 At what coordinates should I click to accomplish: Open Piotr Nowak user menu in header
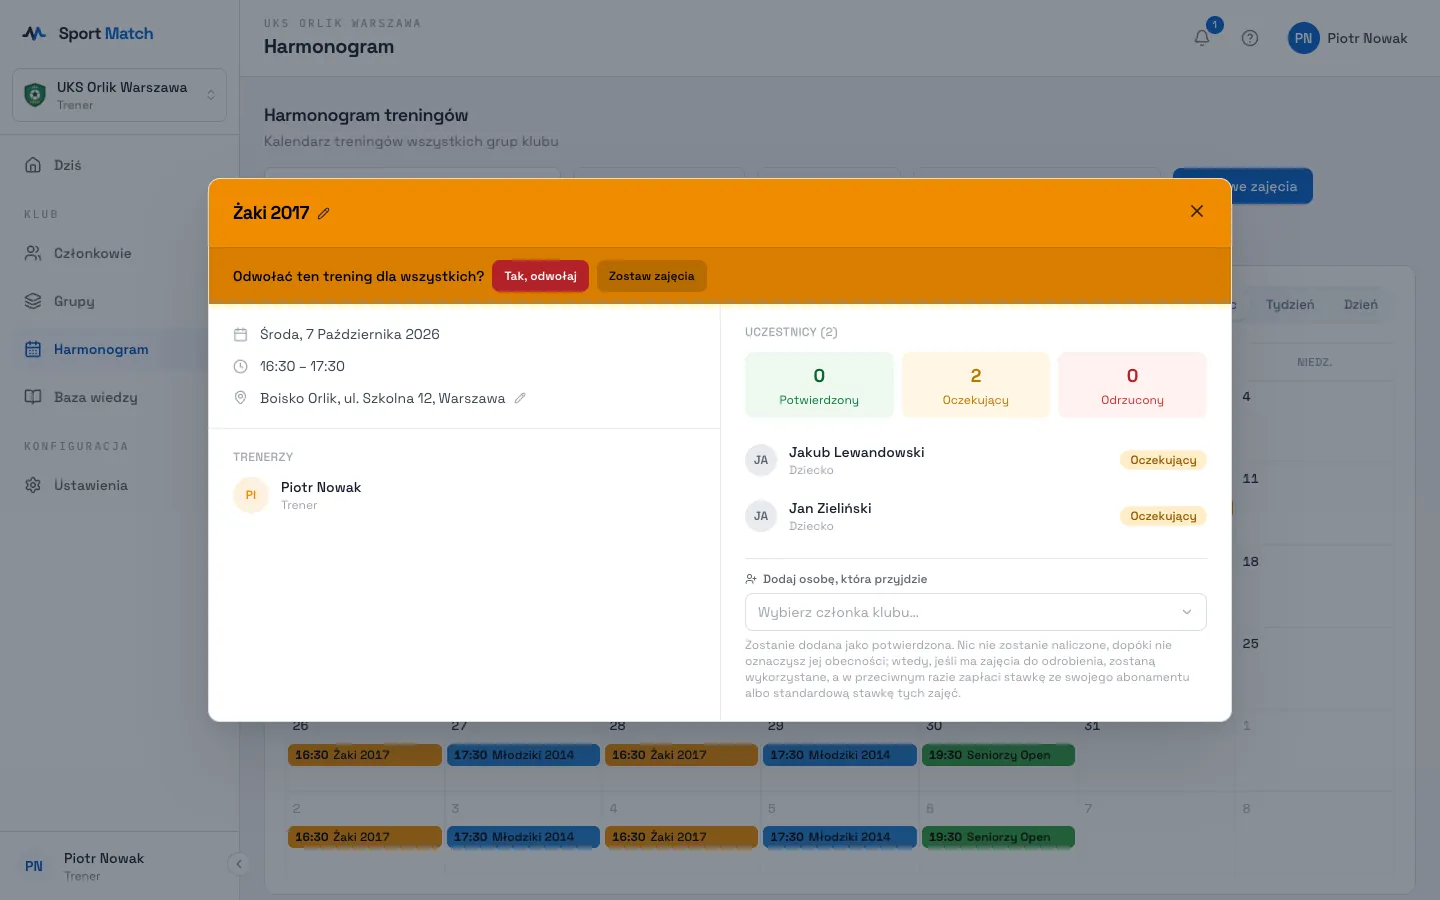1348,38
